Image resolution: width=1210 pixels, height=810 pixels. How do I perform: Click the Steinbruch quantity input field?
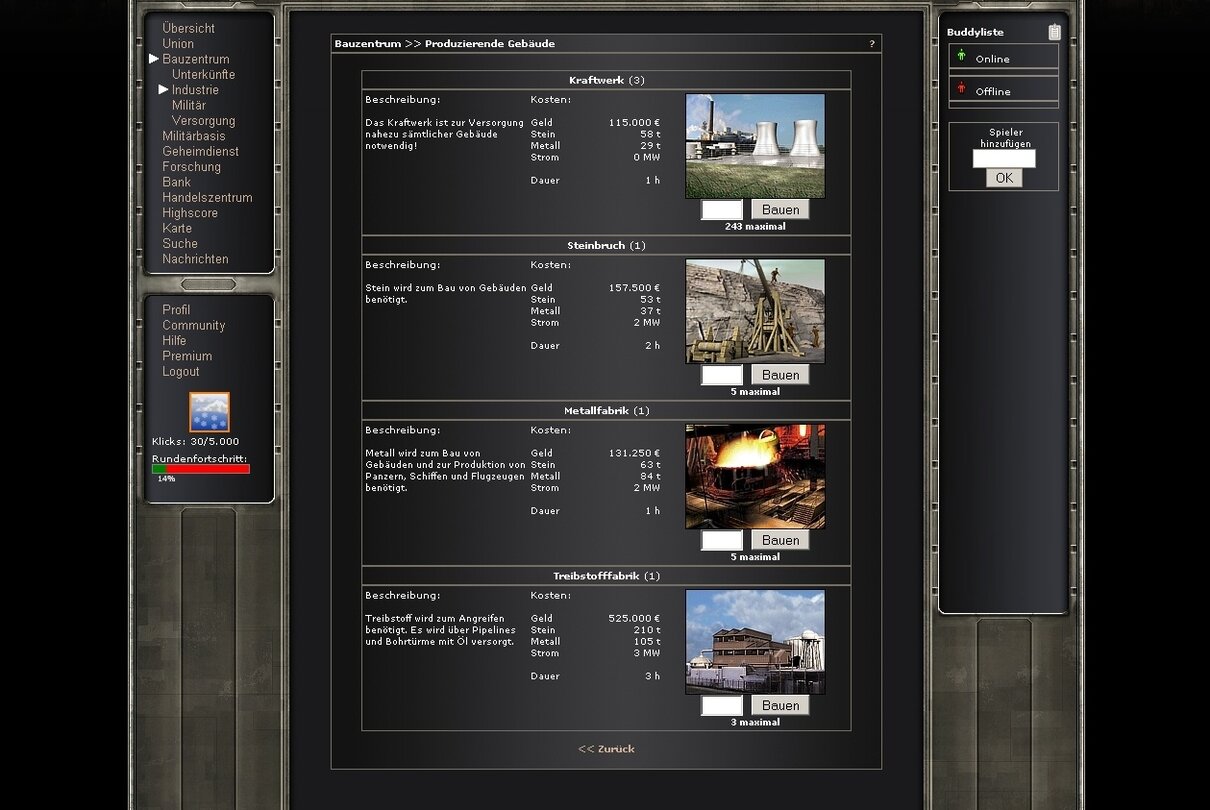click(x=722, y=375)
